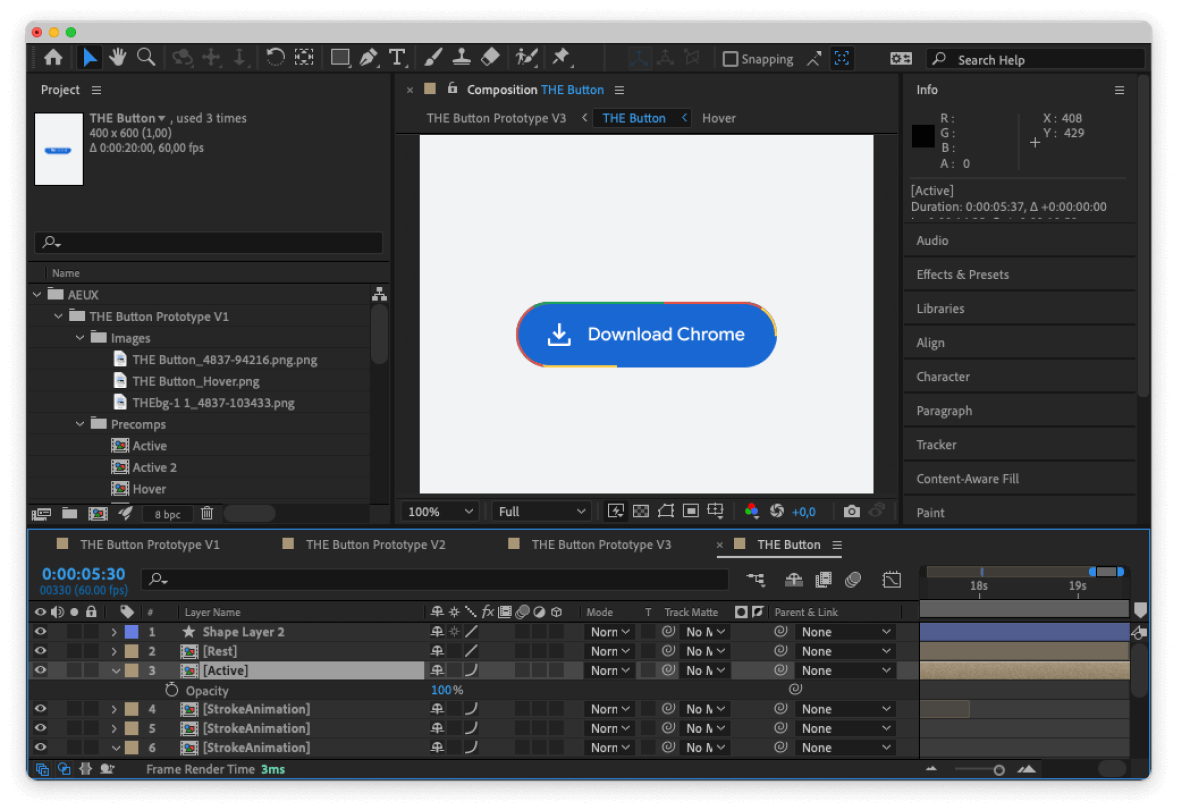The image size is (1178, 812).
Task: Select the Type text tool
Action: click(x=397, y=58)
